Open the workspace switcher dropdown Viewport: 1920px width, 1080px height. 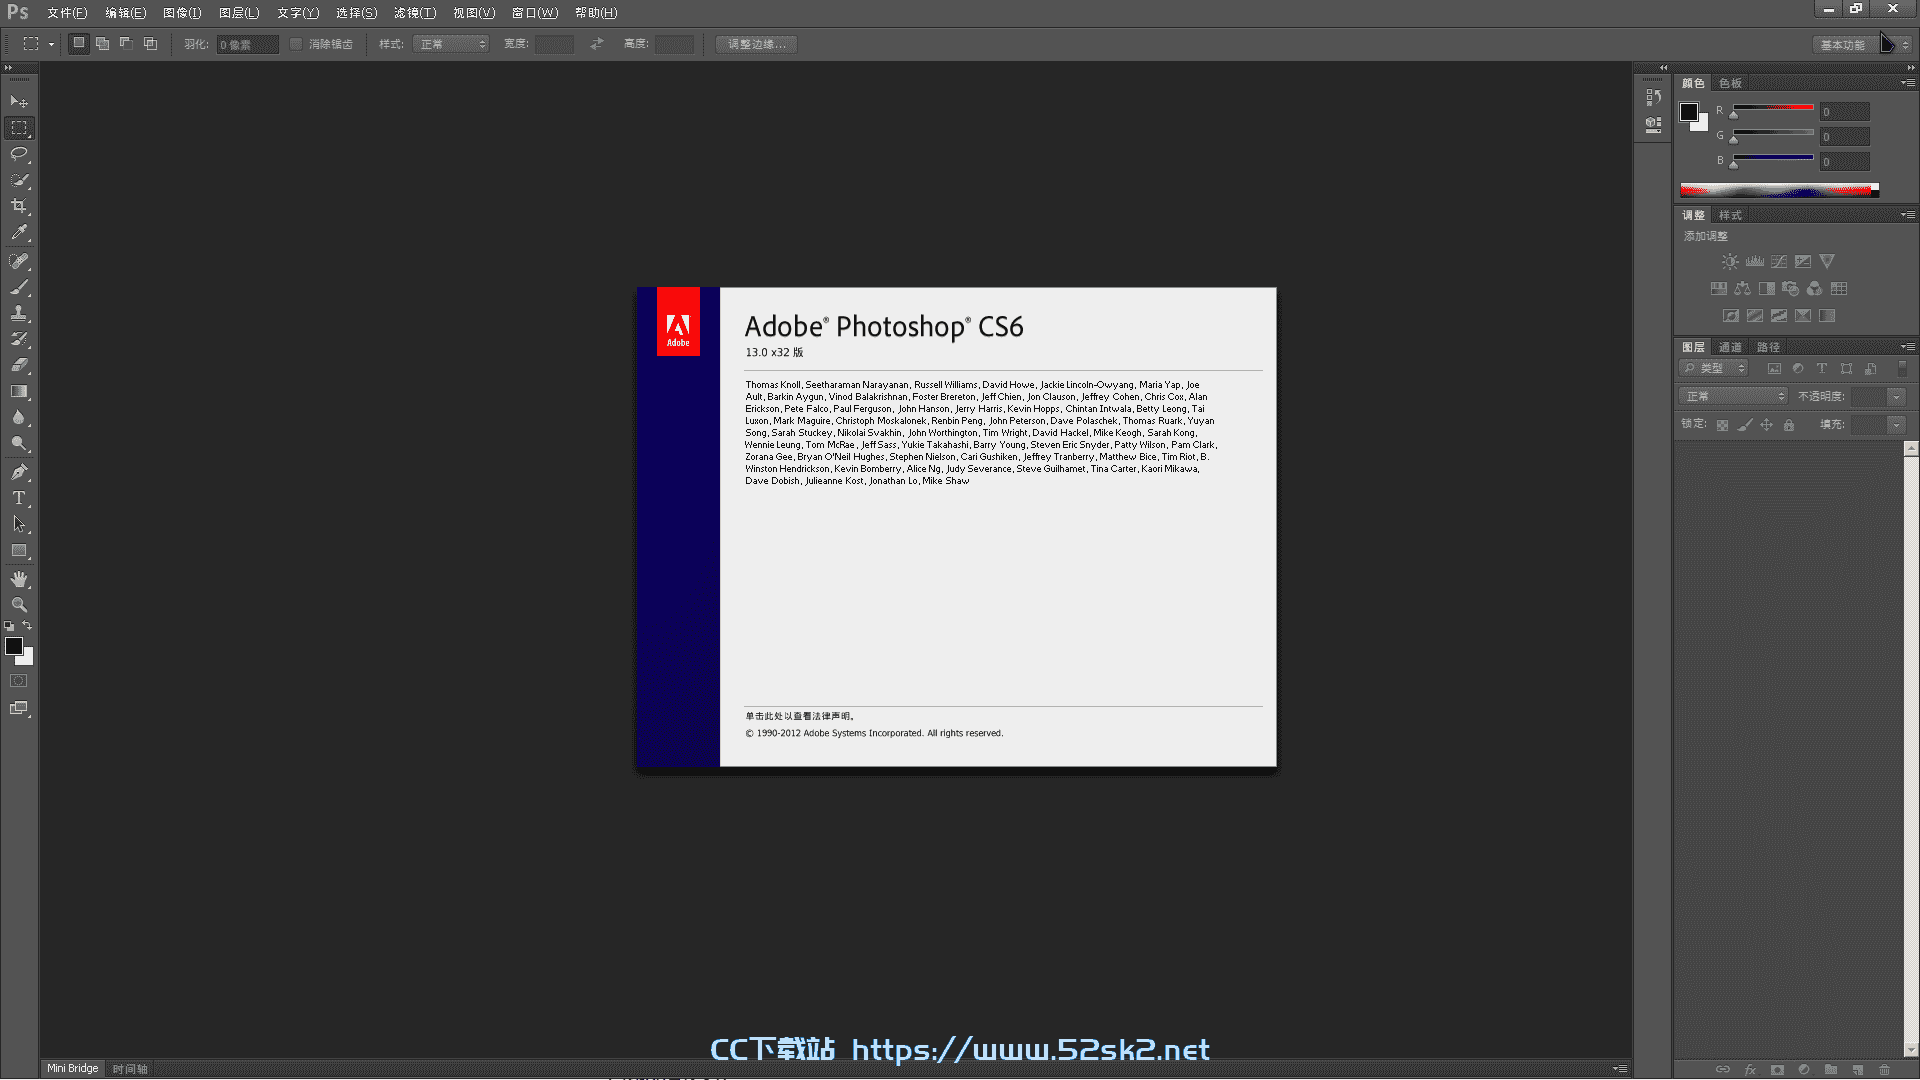pos(1864,45)
